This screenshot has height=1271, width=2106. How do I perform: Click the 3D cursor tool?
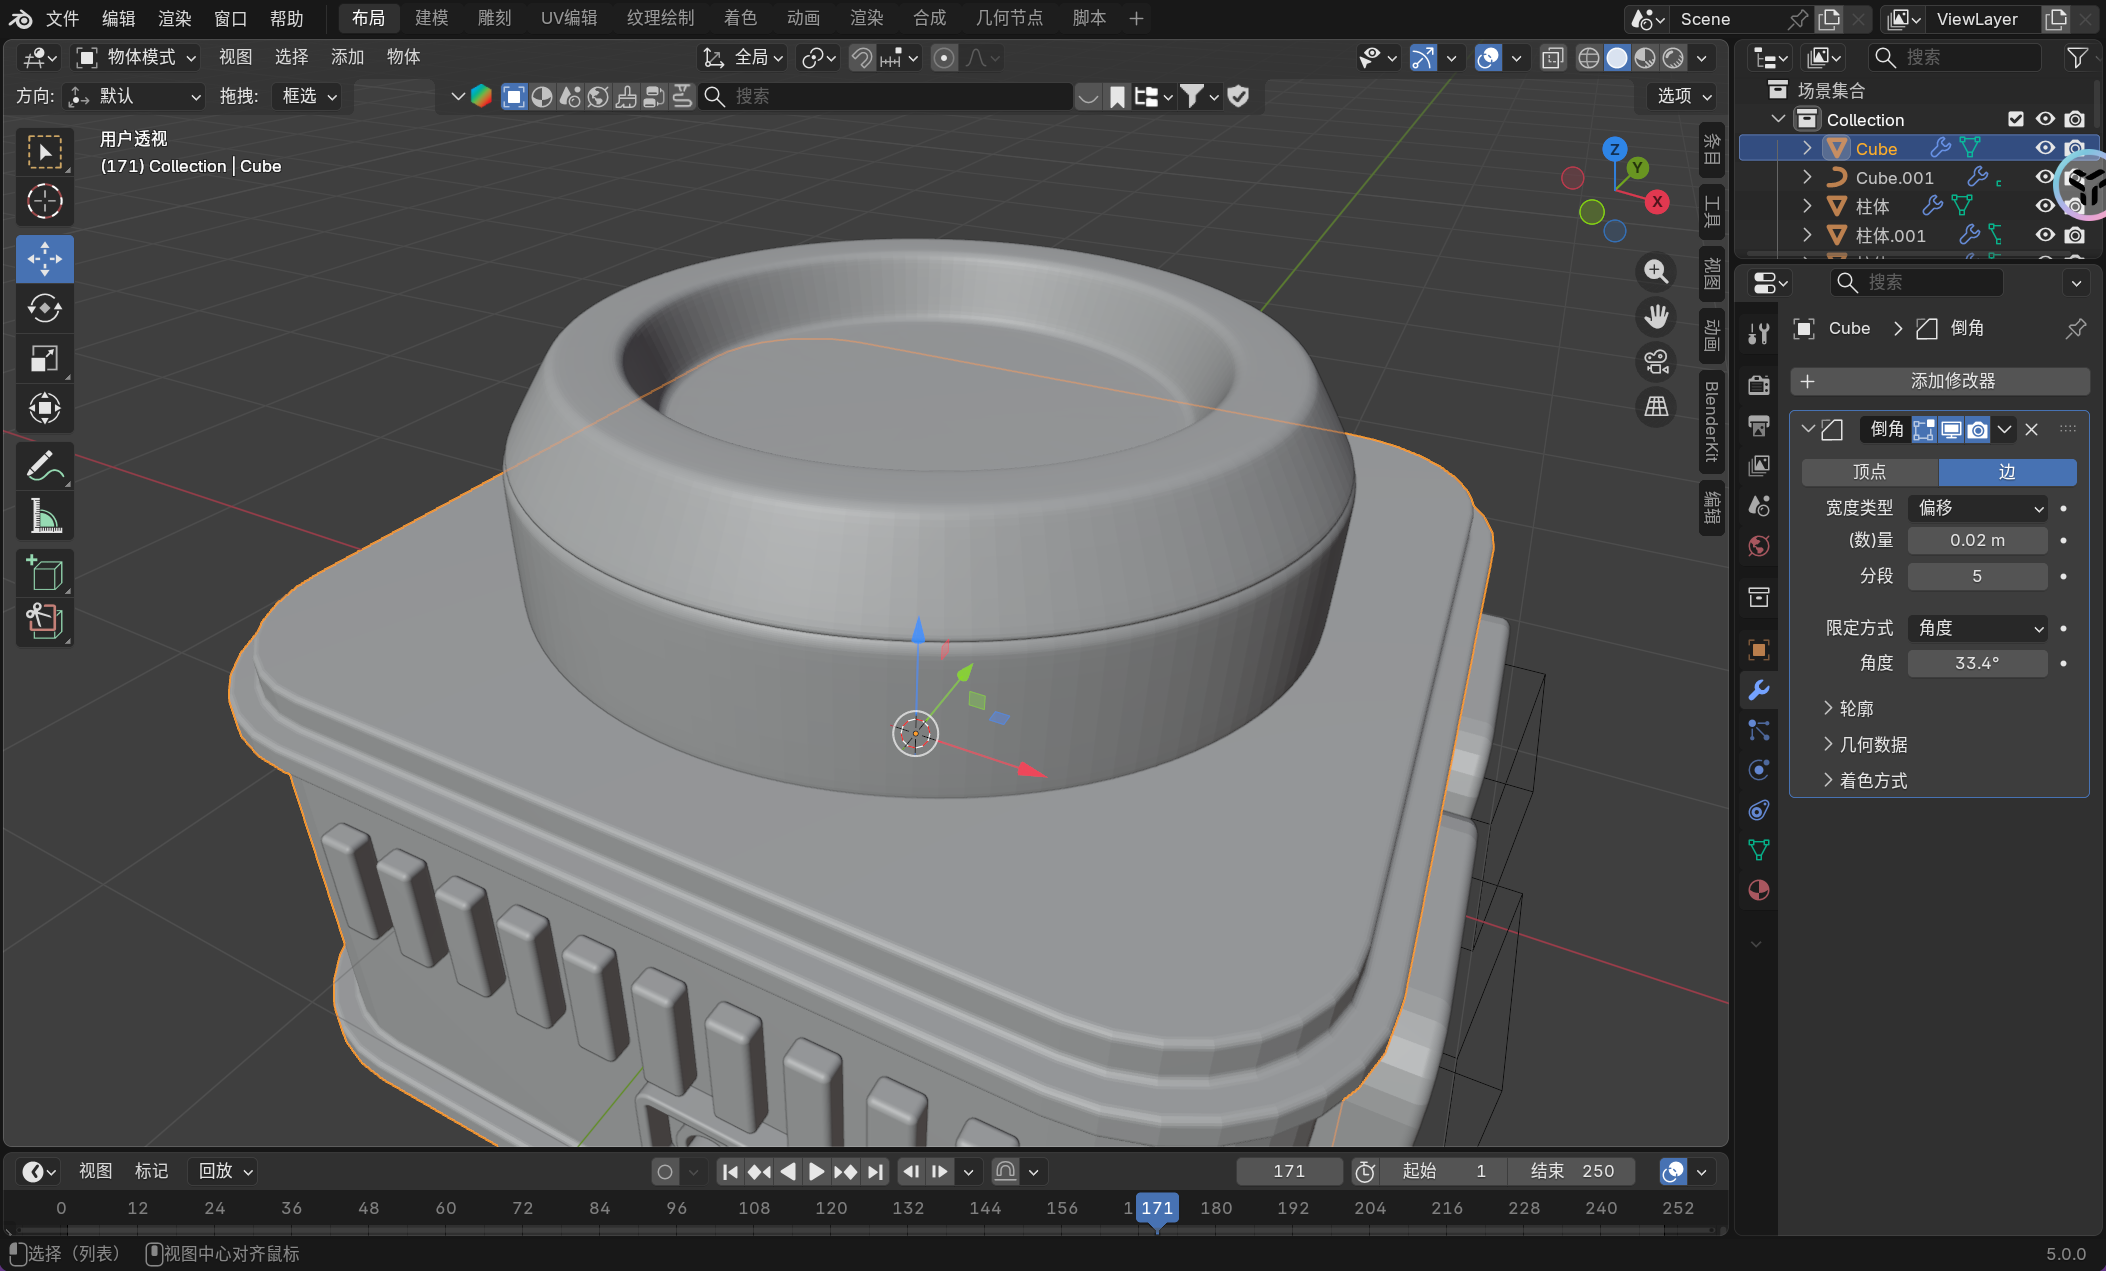[44, 202]
